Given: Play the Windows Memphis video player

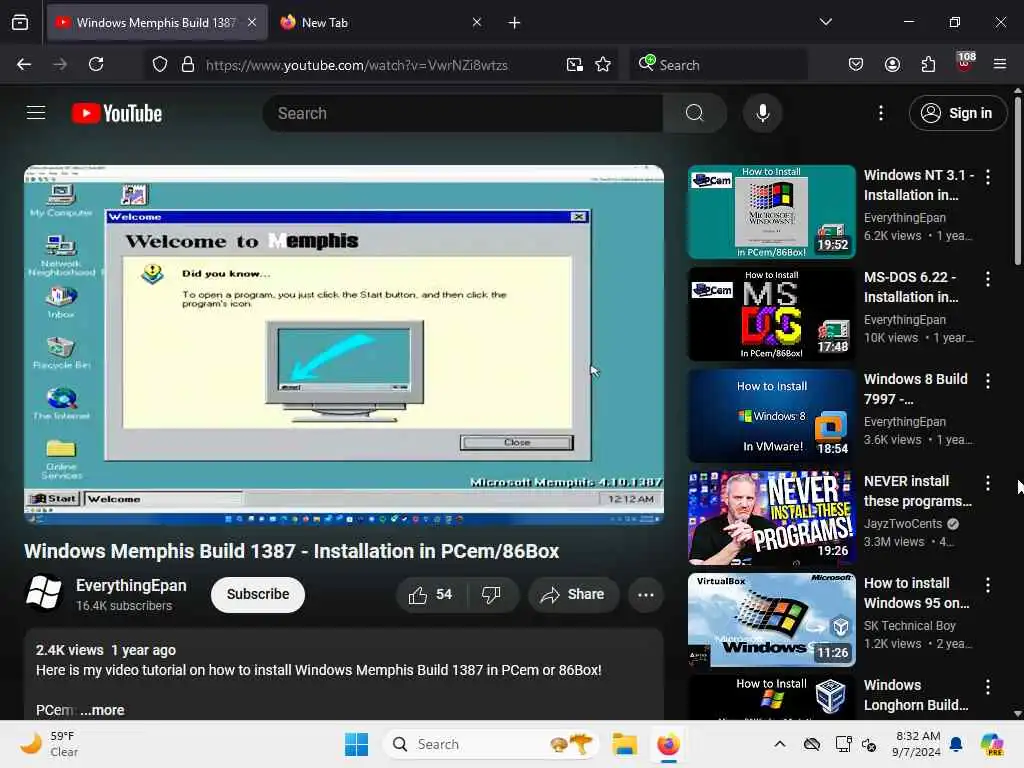Looking at the screenshot, I should 344,344.
